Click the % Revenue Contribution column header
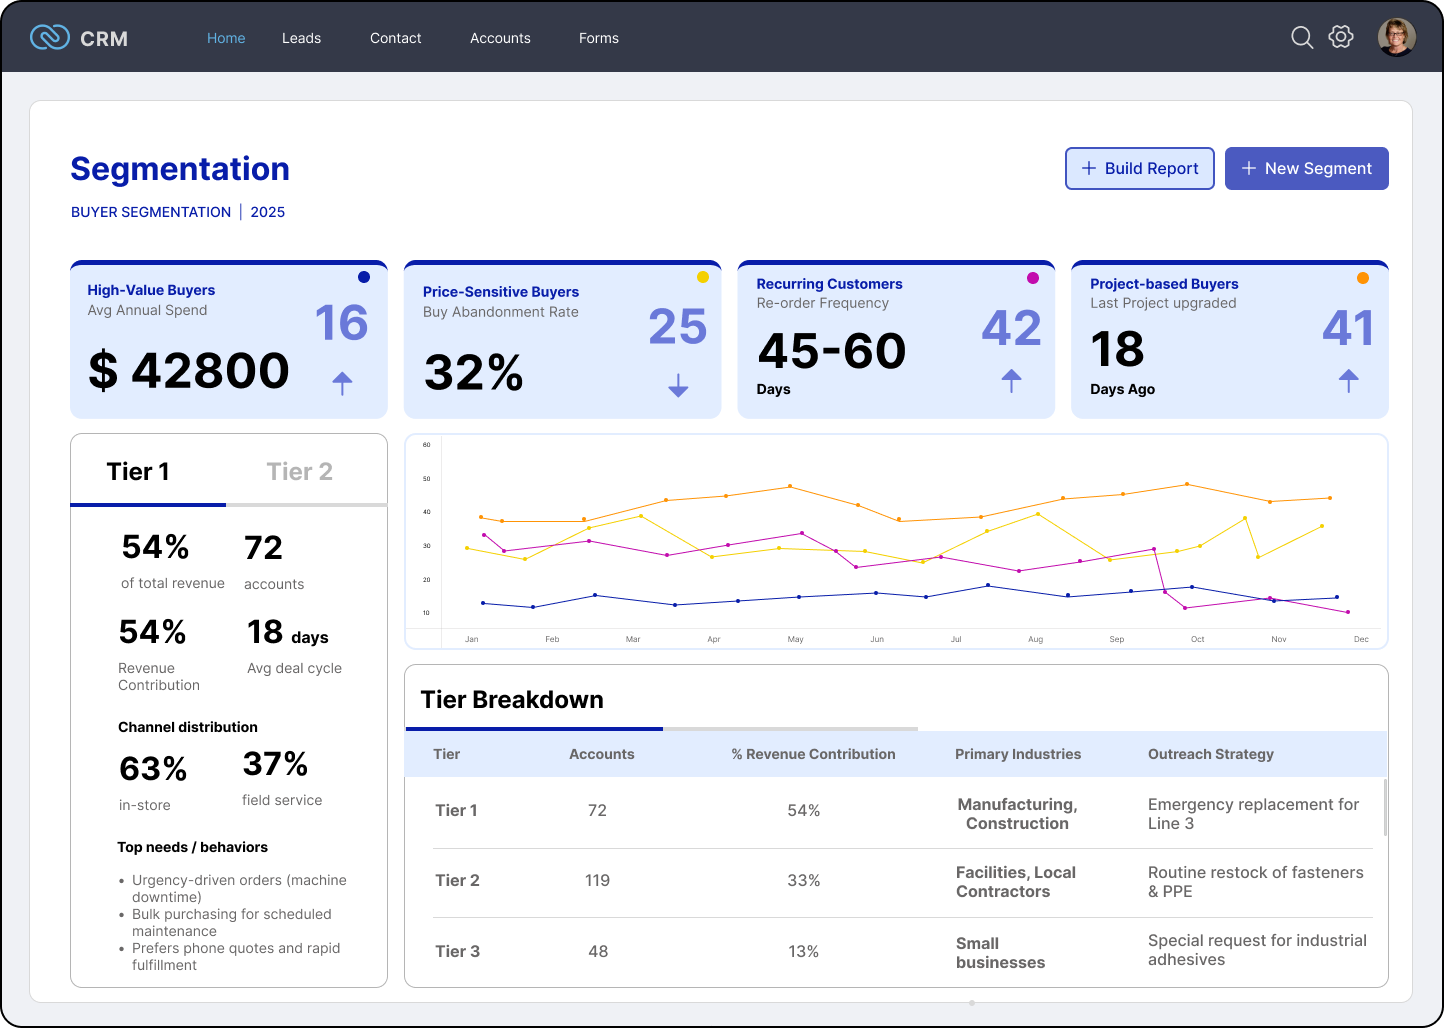The height and width of the screenshot is (1028, 1444). pos(813,754)
